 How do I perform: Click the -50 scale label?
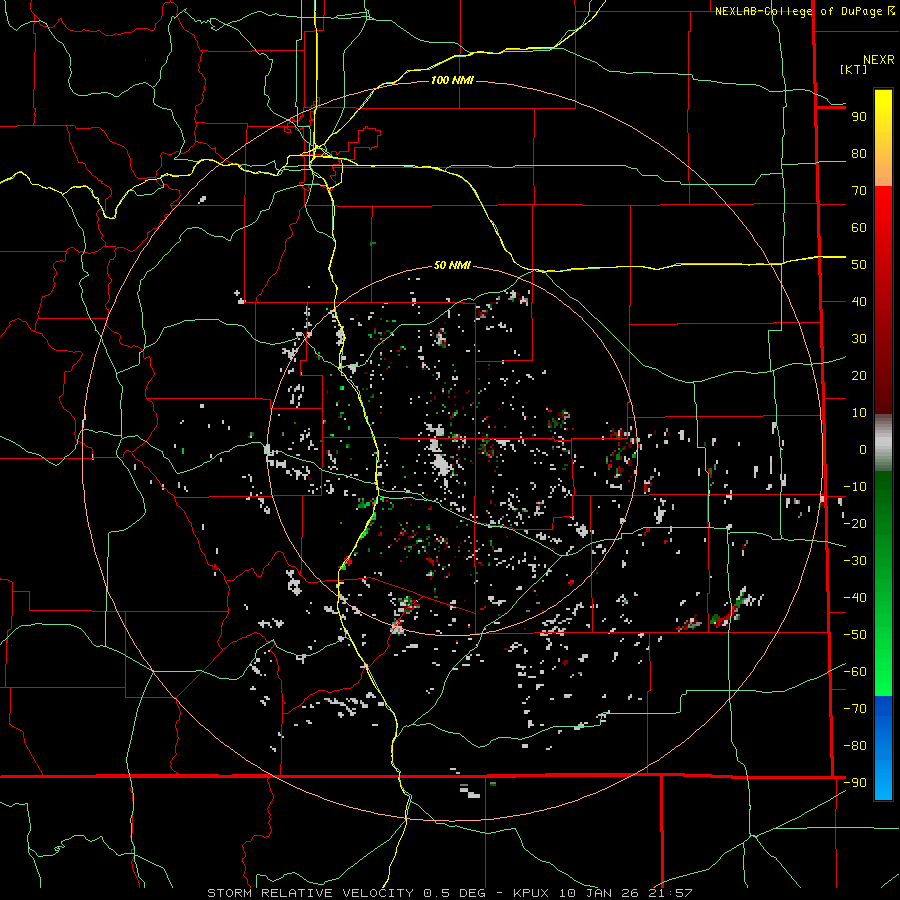[x=855, y=635]
